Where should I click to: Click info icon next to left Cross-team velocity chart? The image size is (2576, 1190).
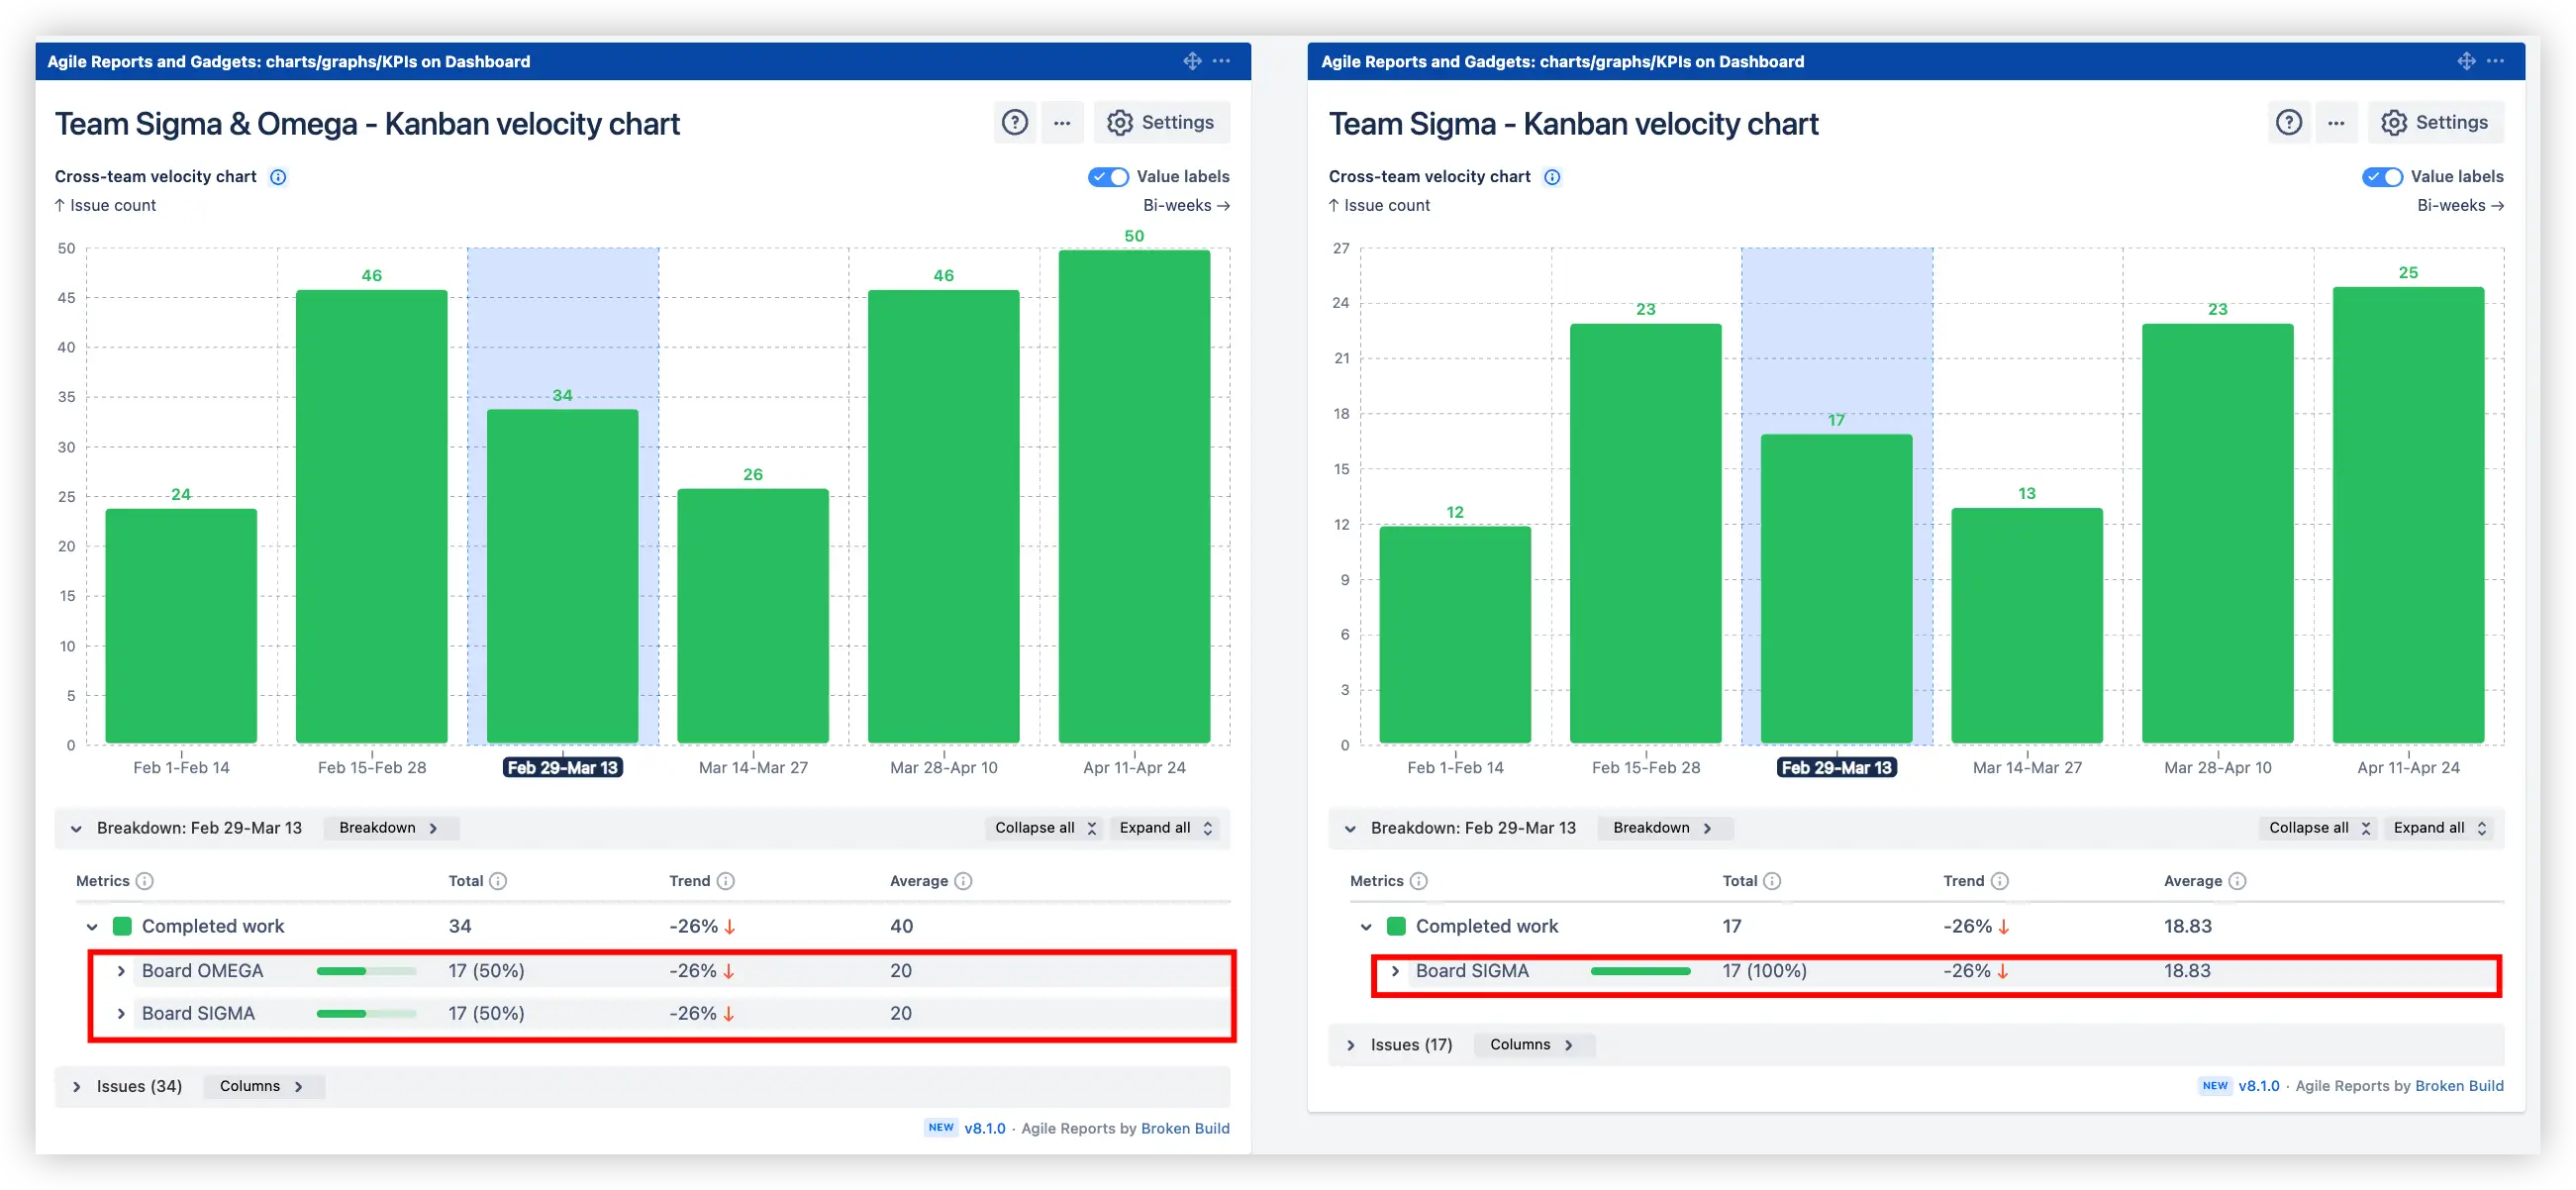(x=278, y=177)
